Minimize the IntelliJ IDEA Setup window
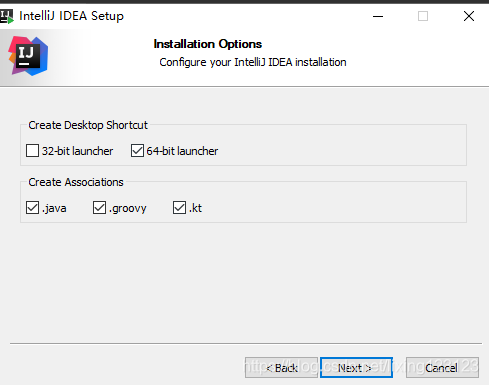 (378, 16)
